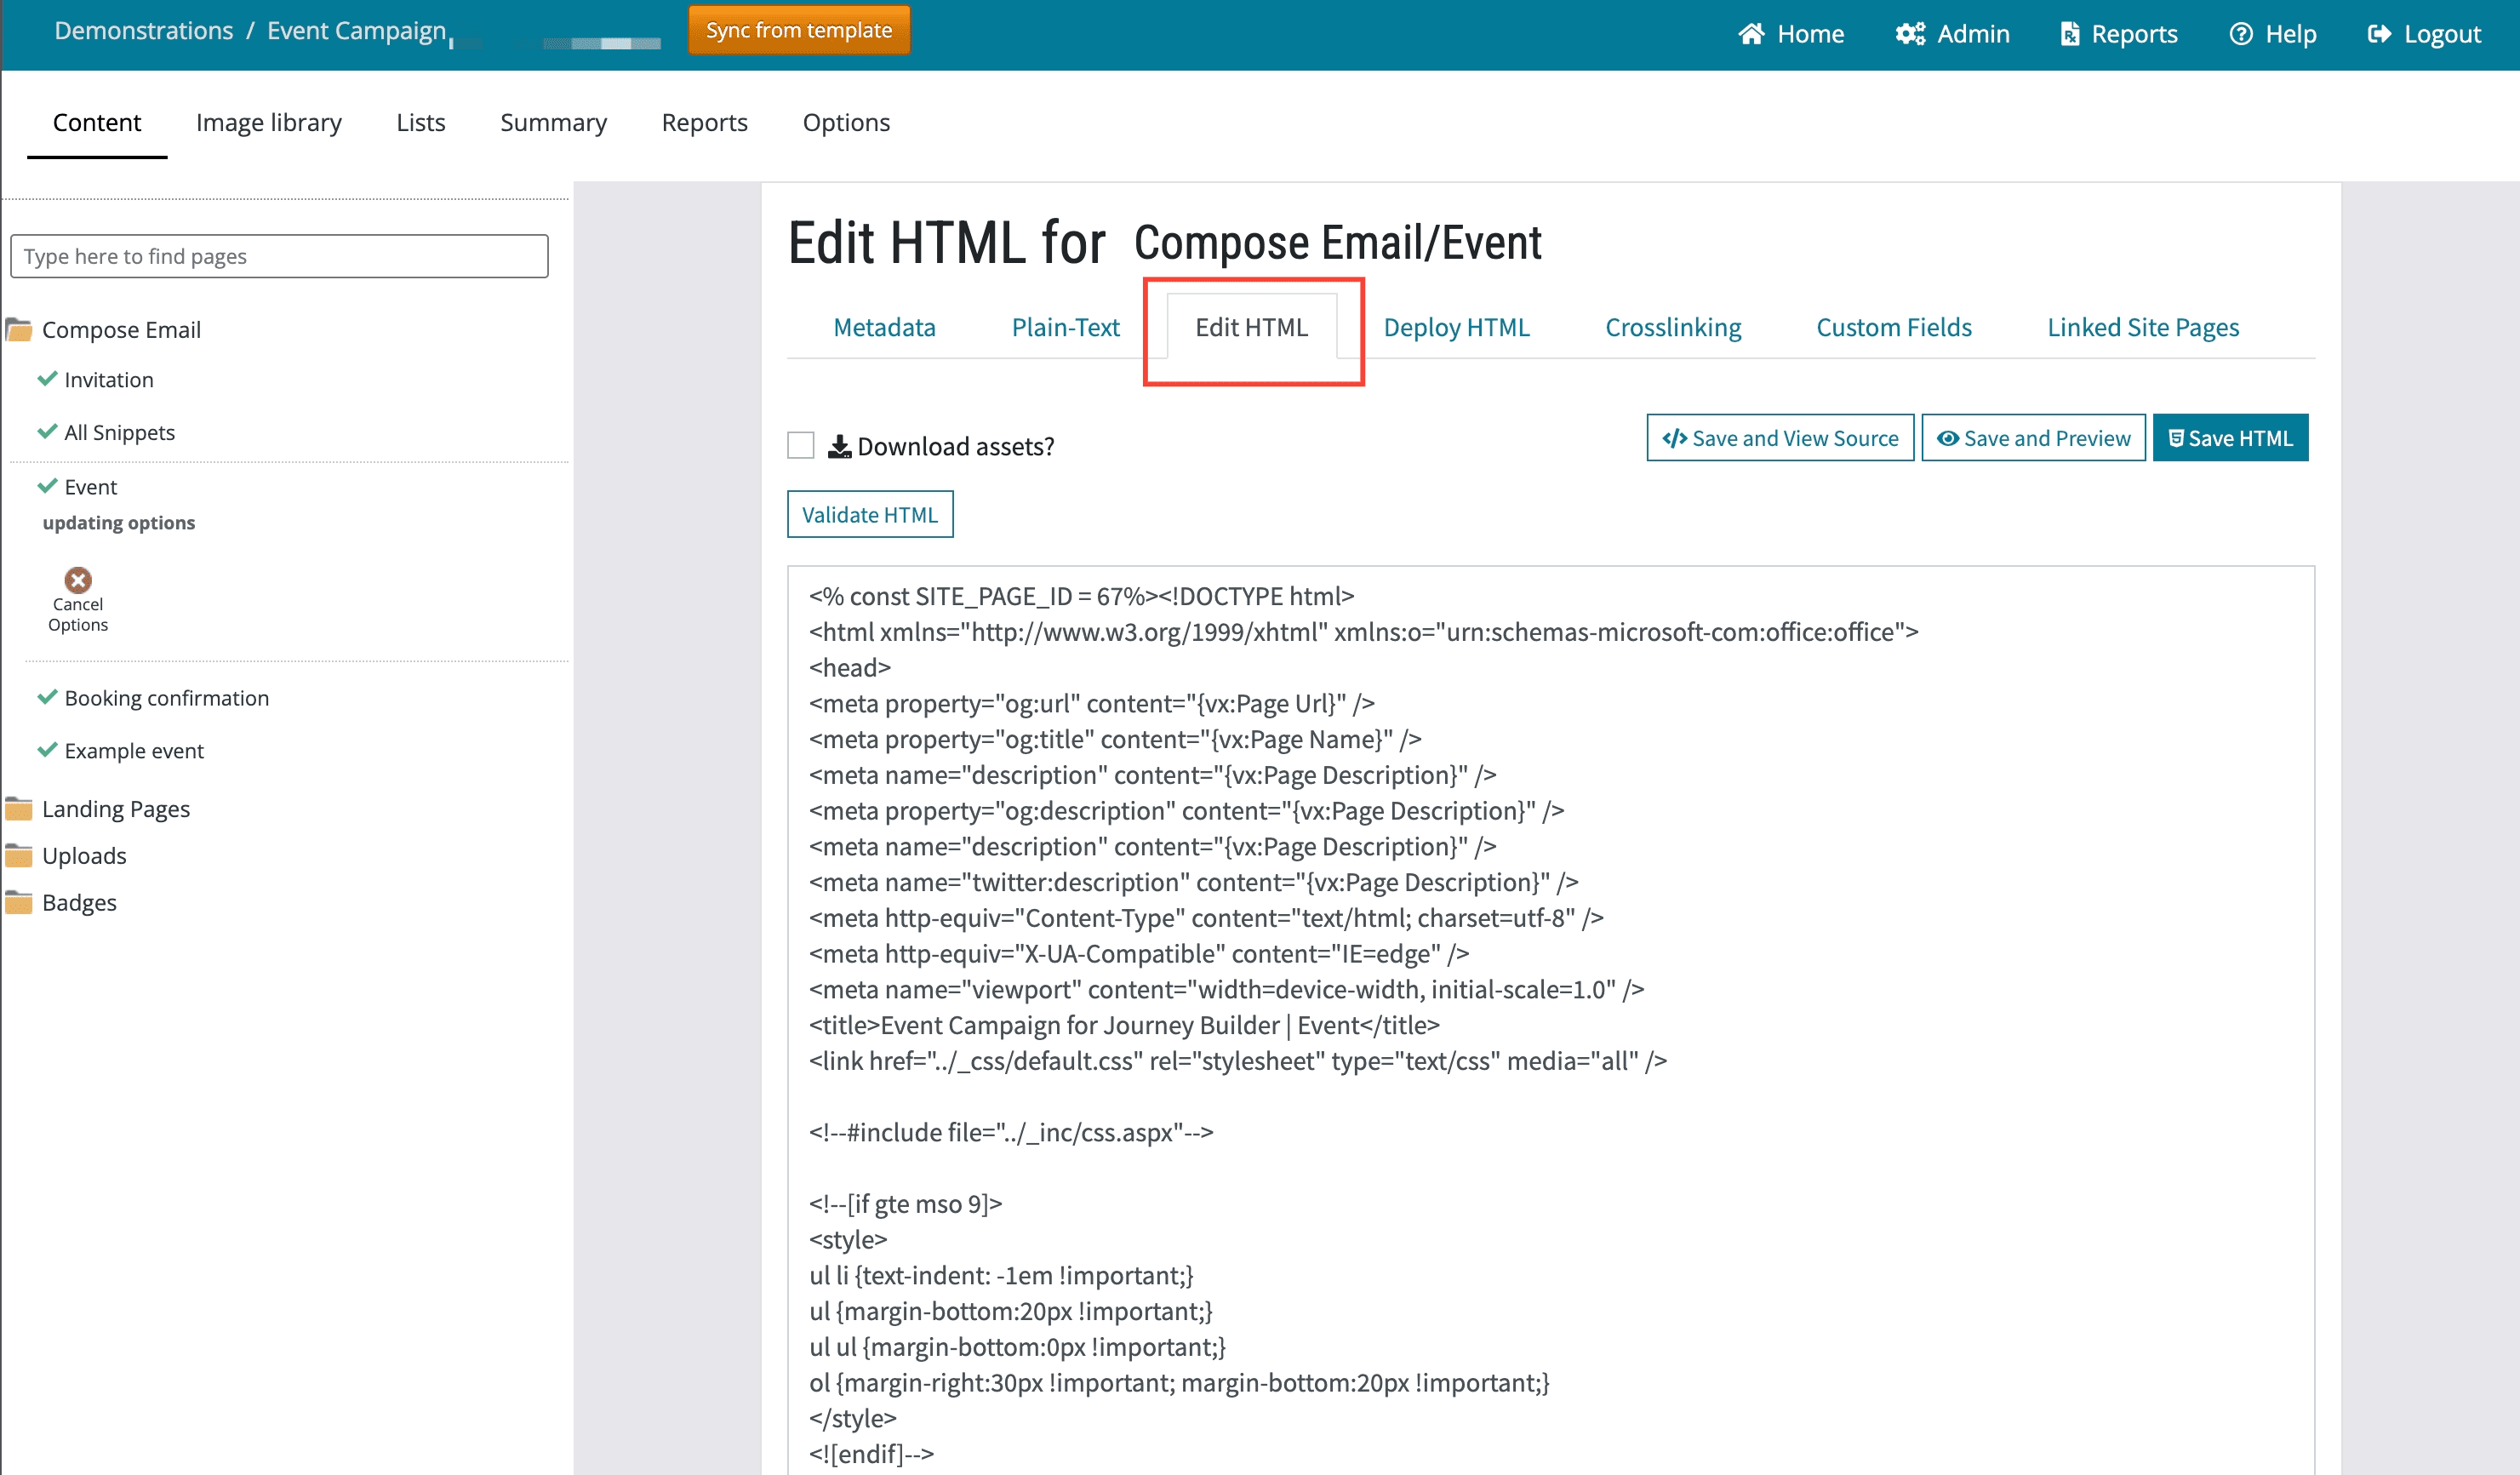This screenshot has width=2520, height=1475.
Task: Click checkmark icon beside Booking confirmation
Action: 47,697
